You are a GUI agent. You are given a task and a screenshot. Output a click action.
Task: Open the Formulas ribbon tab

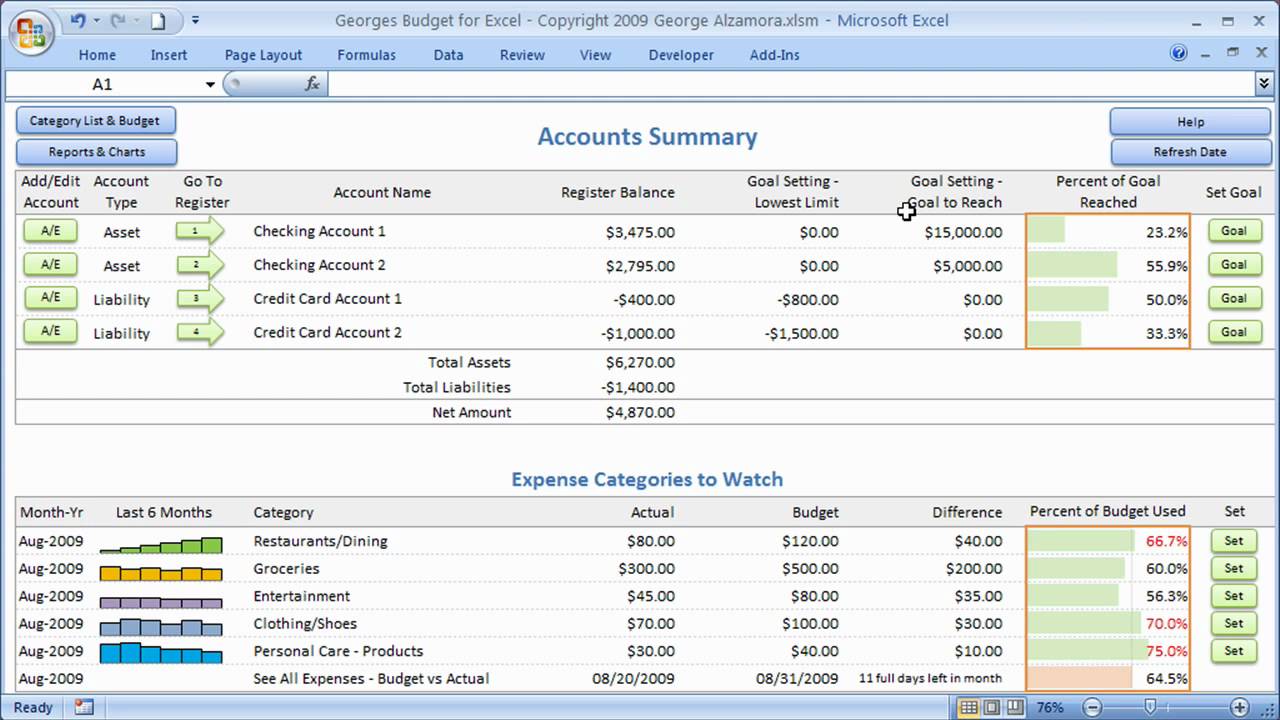click(366, 55)
